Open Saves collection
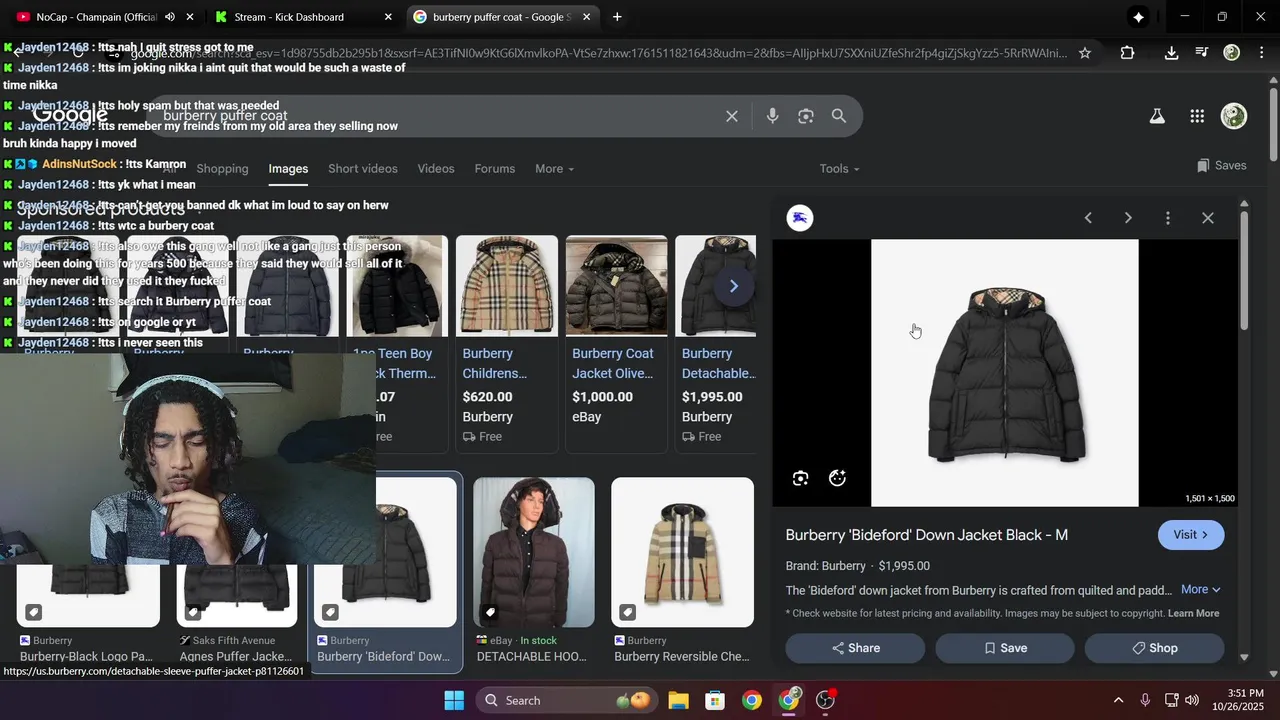Image resolution: width=1280 pixels, height=720 pixels. (1221, 166)
